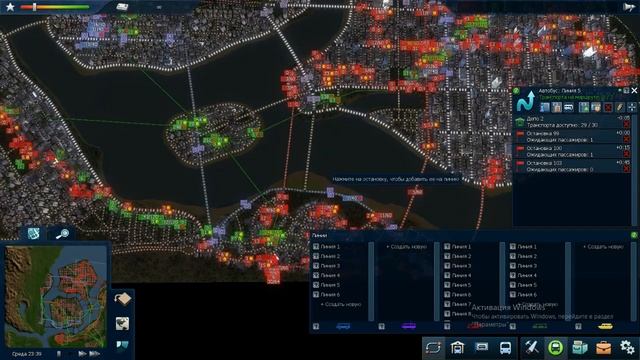Select bus Линия 4 in the list
Viewport: 640px width, 360px height.
[330, 275]
